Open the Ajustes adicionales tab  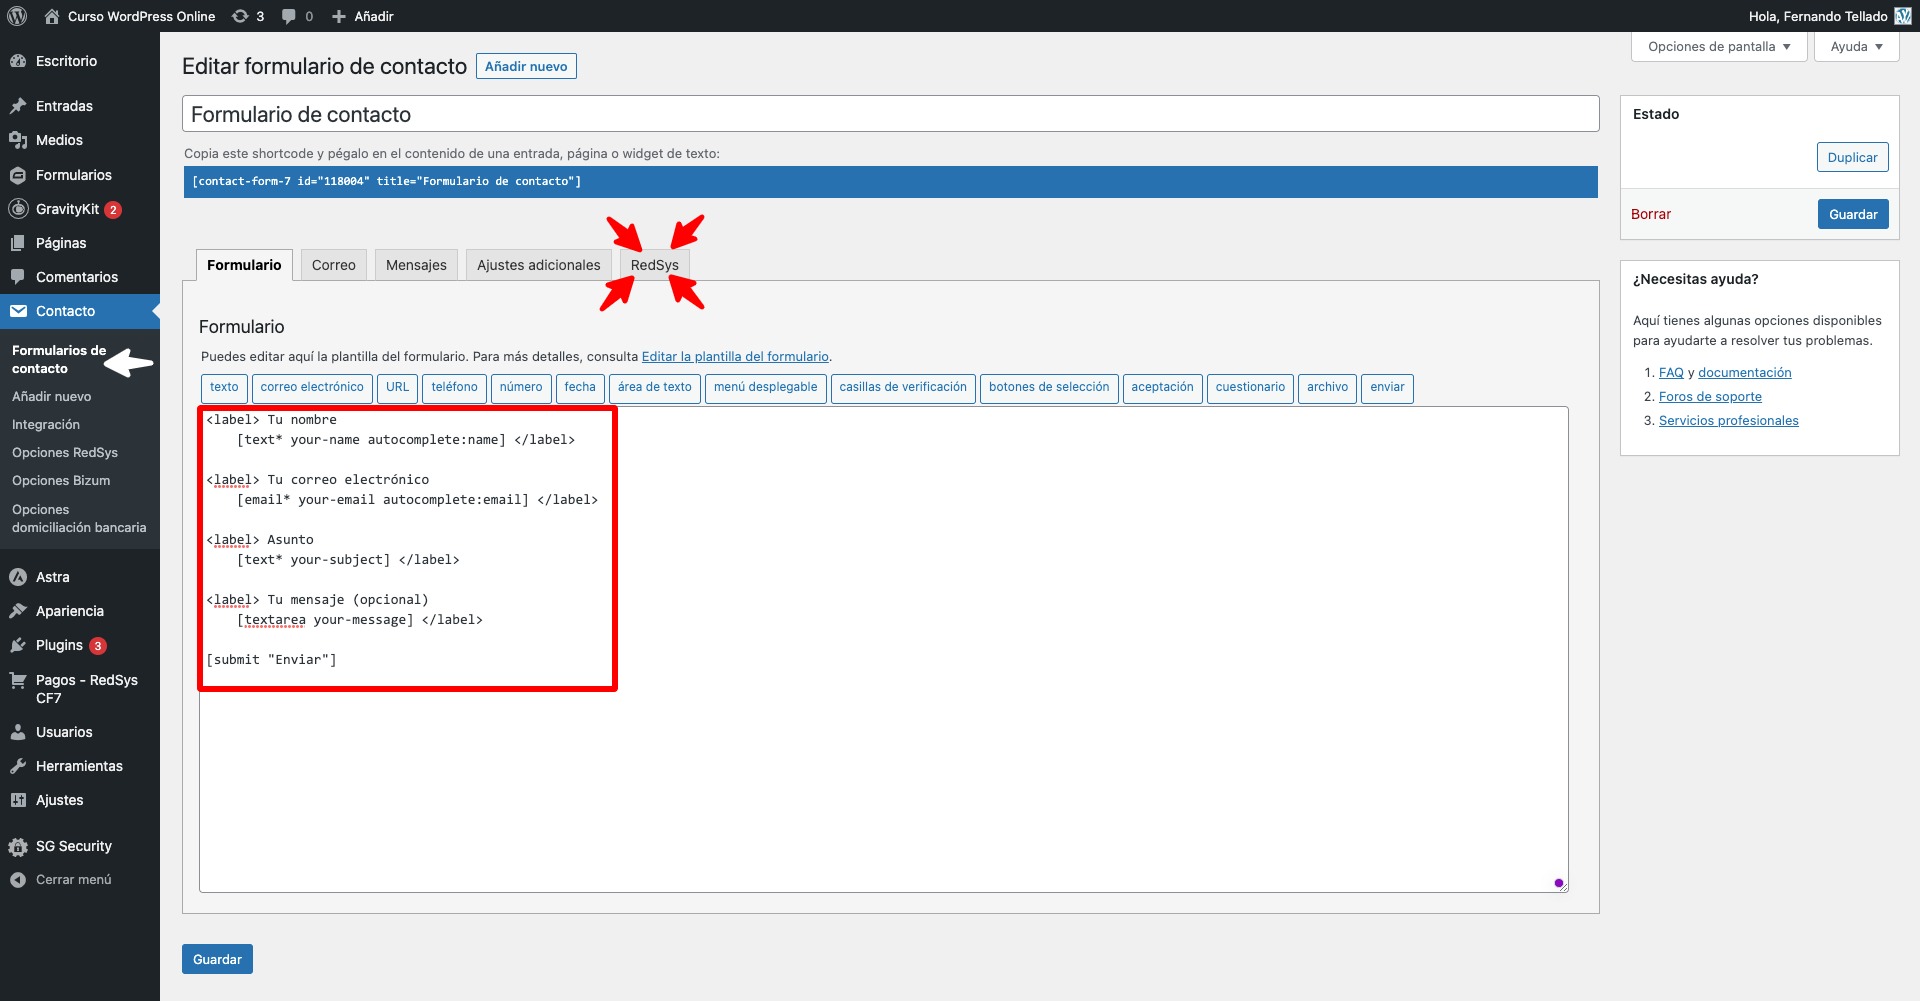click(538, 264)
